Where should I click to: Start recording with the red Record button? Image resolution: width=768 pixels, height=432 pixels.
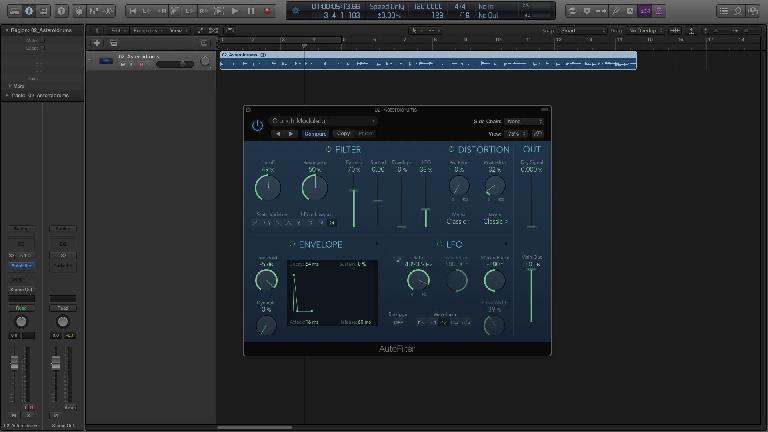coord(267,10)
